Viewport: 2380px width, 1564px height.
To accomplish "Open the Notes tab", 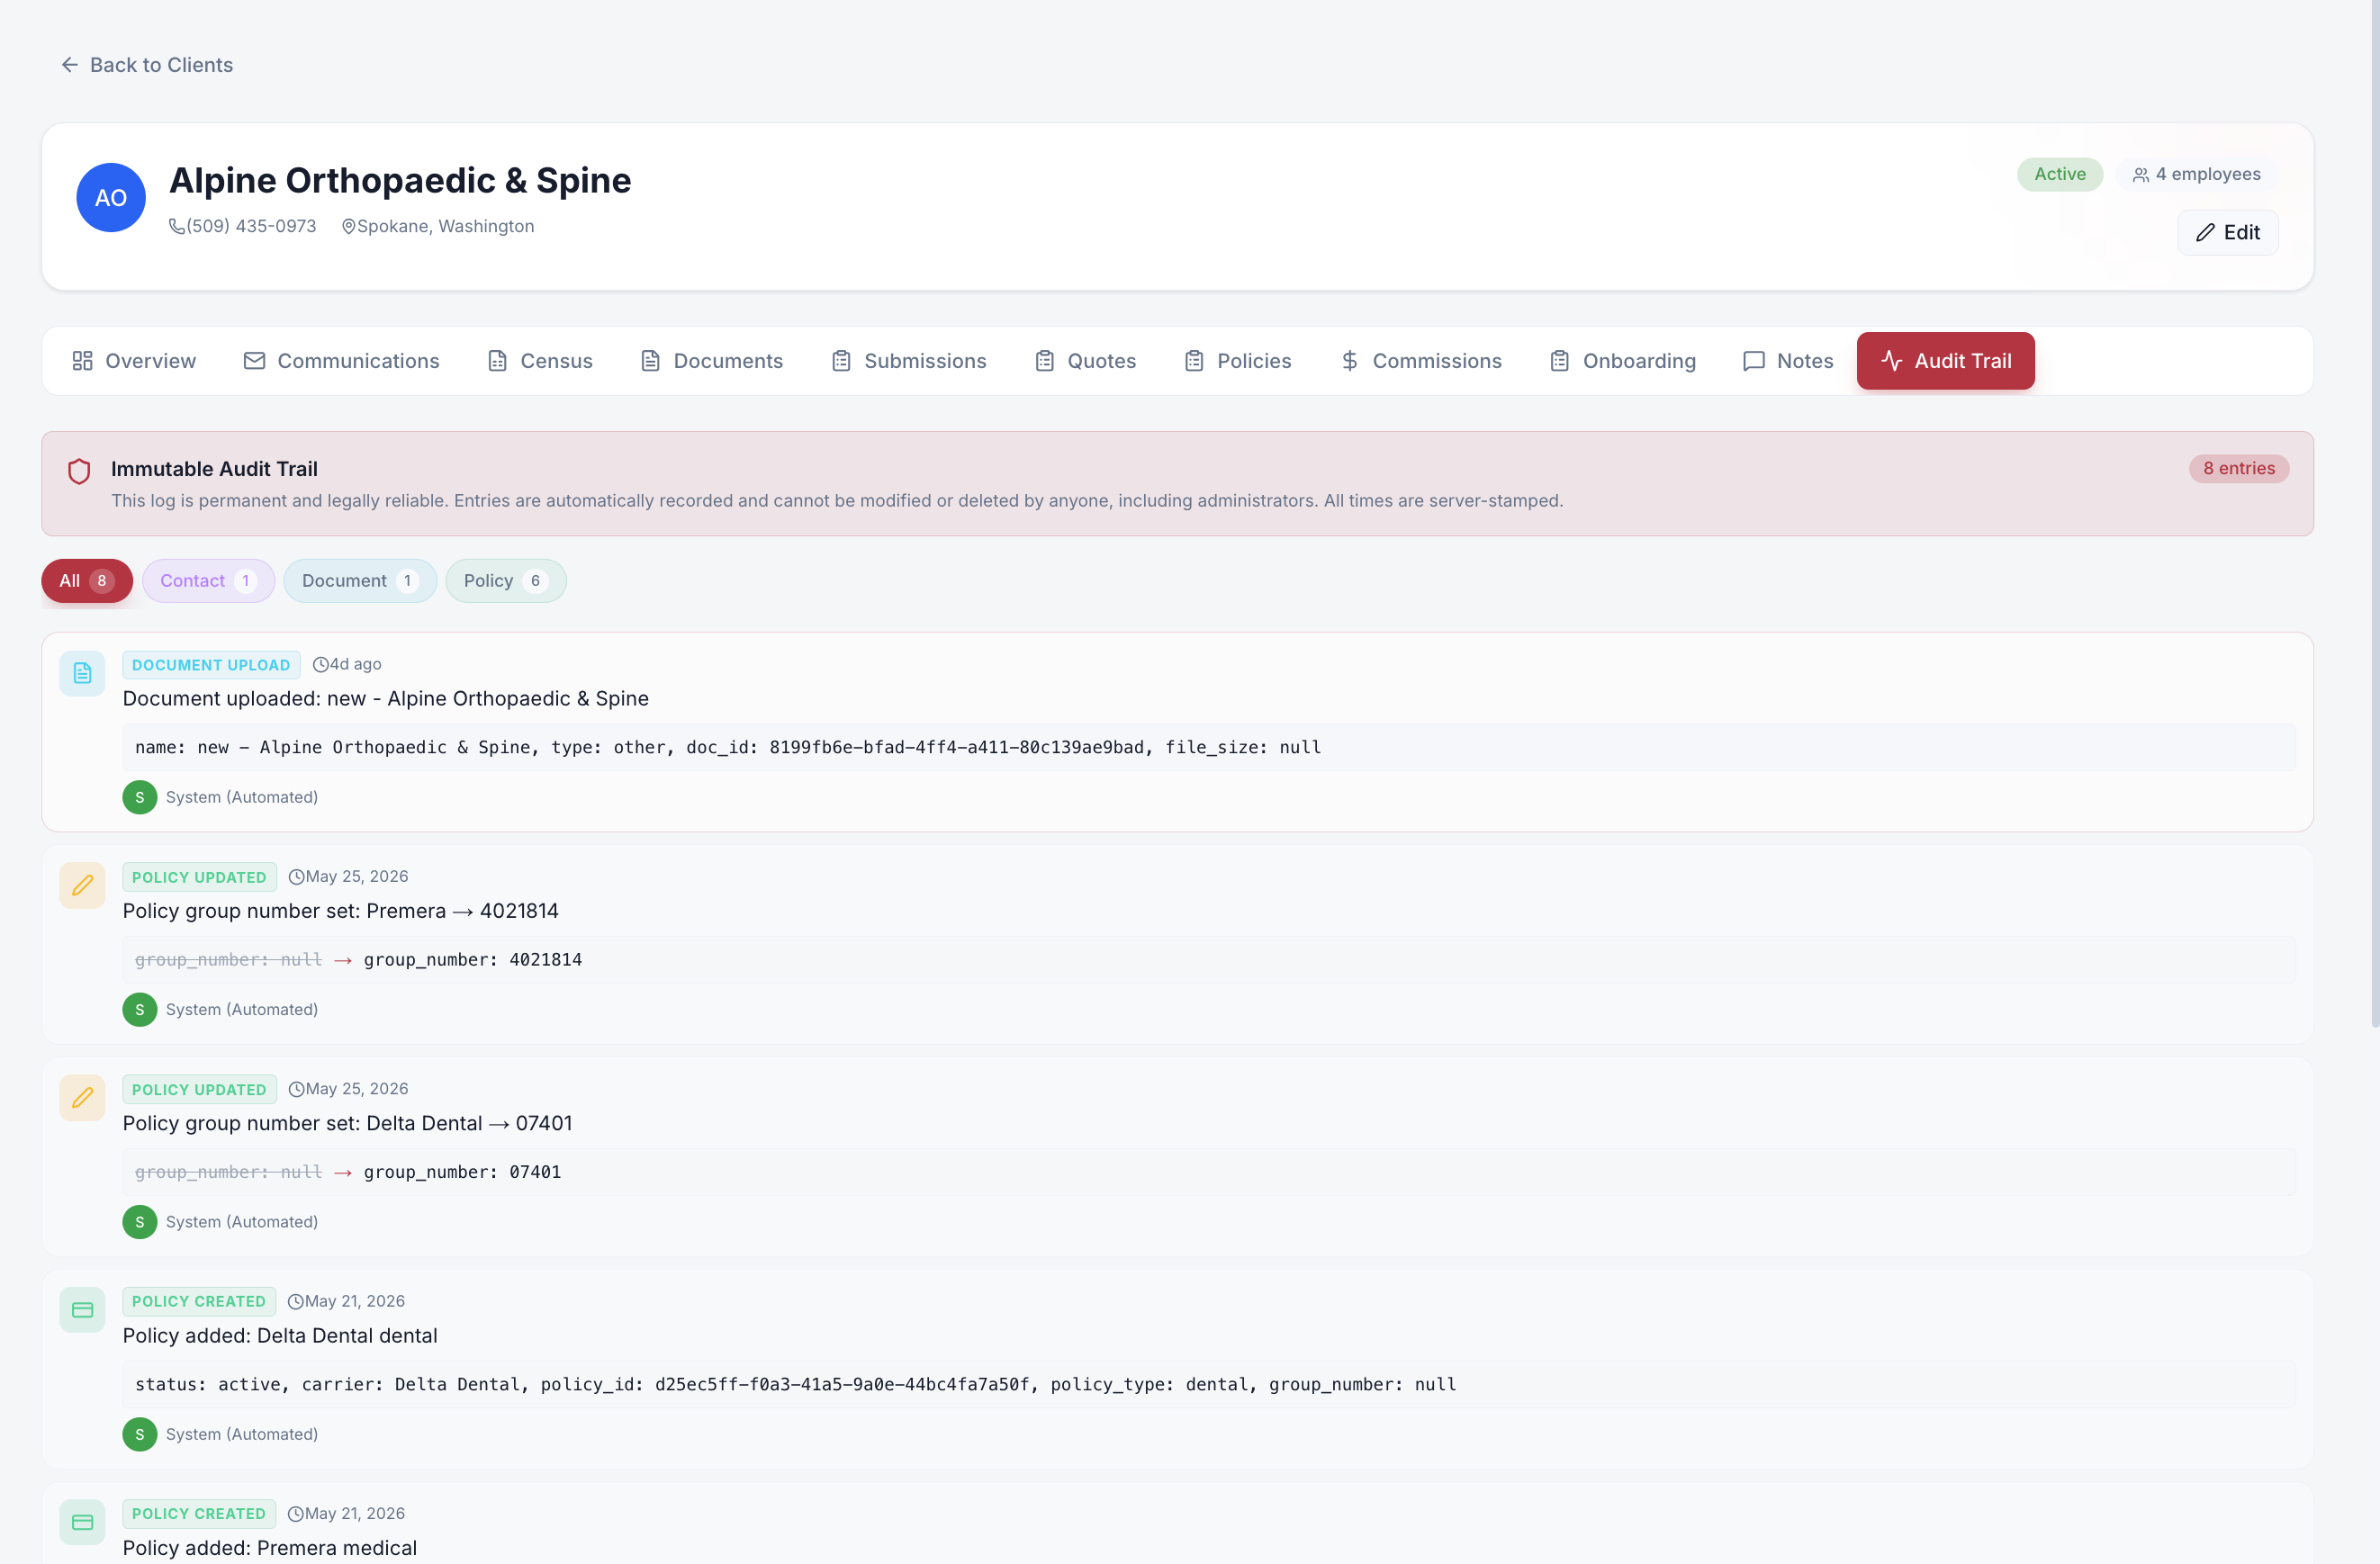I will tap(1788, 361).
